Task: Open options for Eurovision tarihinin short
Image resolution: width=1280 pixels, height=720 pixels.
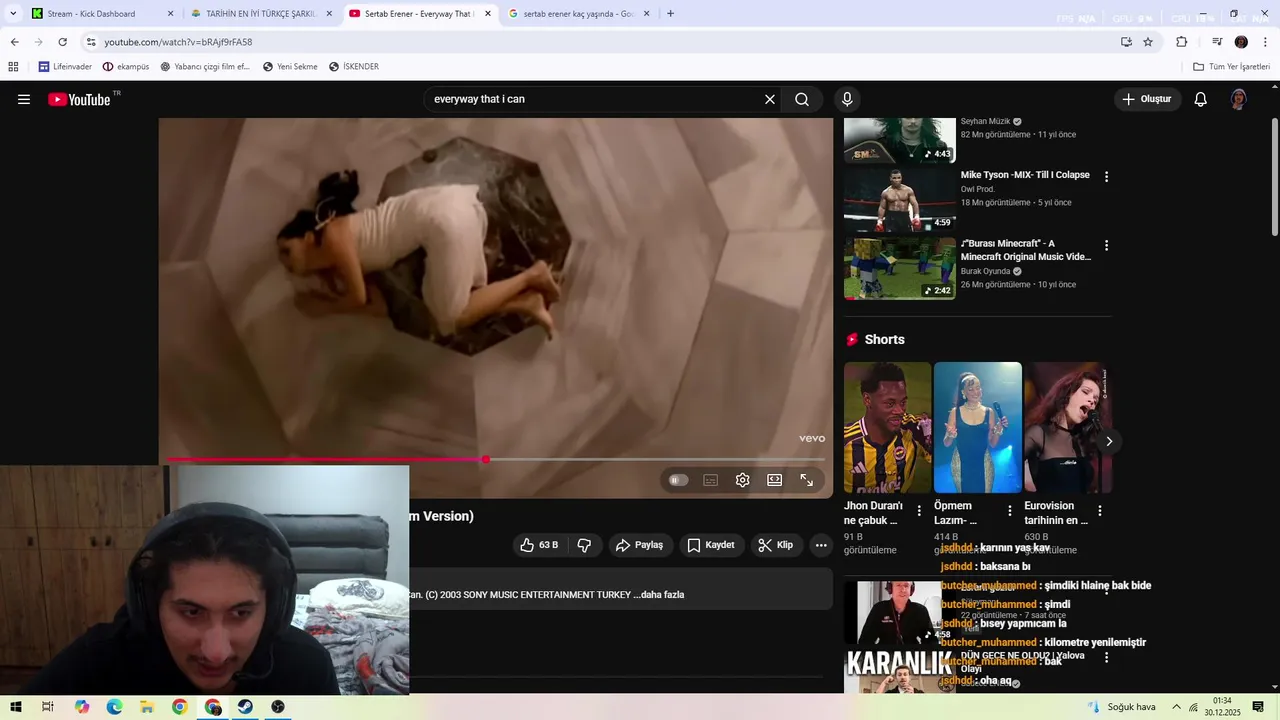Action: [1099, 511]
